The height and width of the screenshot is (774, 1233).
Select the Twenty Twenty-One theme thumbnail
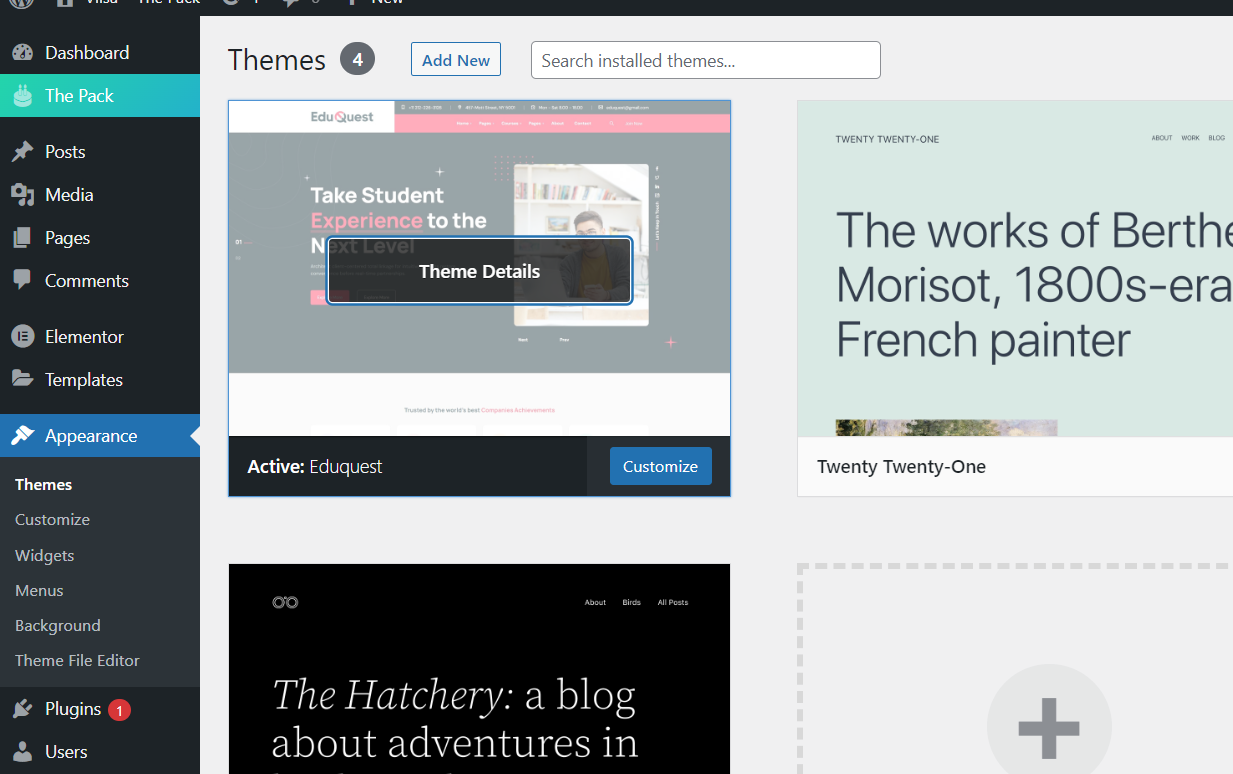click(x=1015, y=270)
